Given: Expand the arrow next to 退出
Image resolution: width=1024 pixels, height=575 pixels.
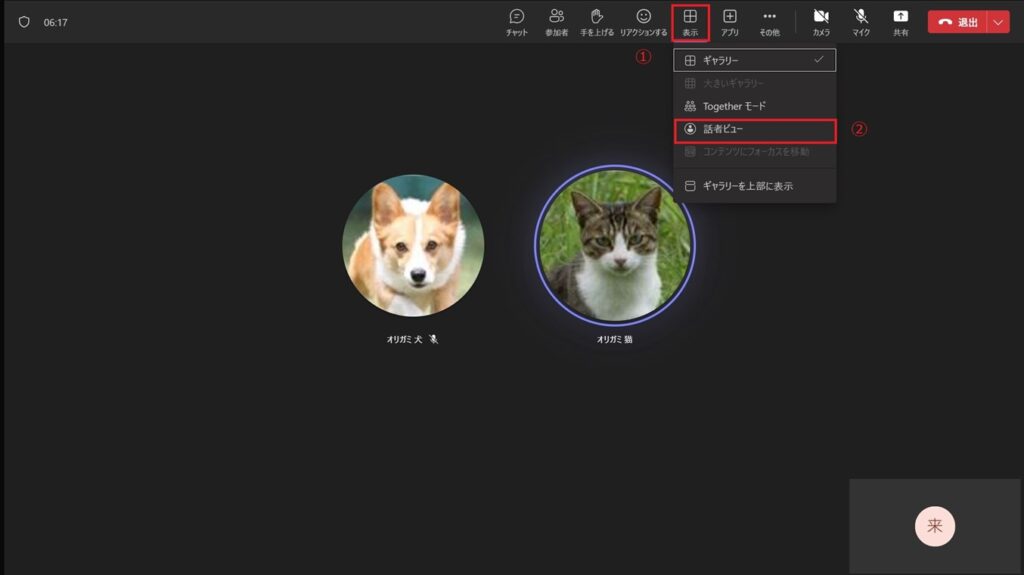Looking at the screenshot, I should pos(997,22).
